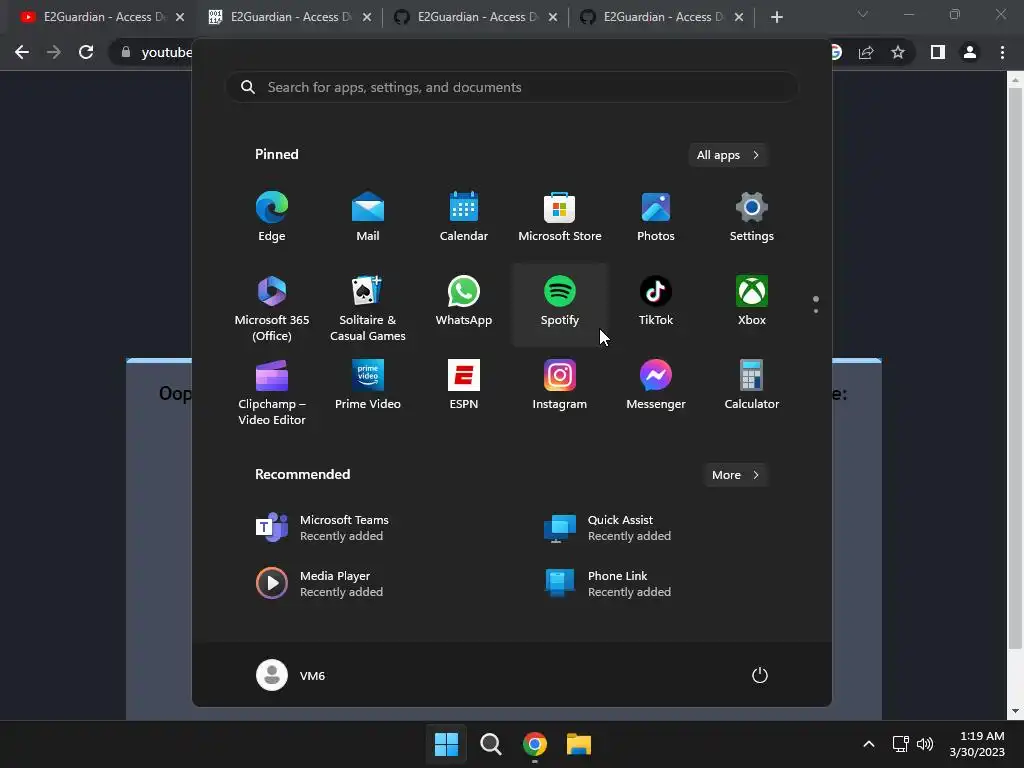Launch Spotify
This screenshot has width=1024, height=768.
pos(560,304)
